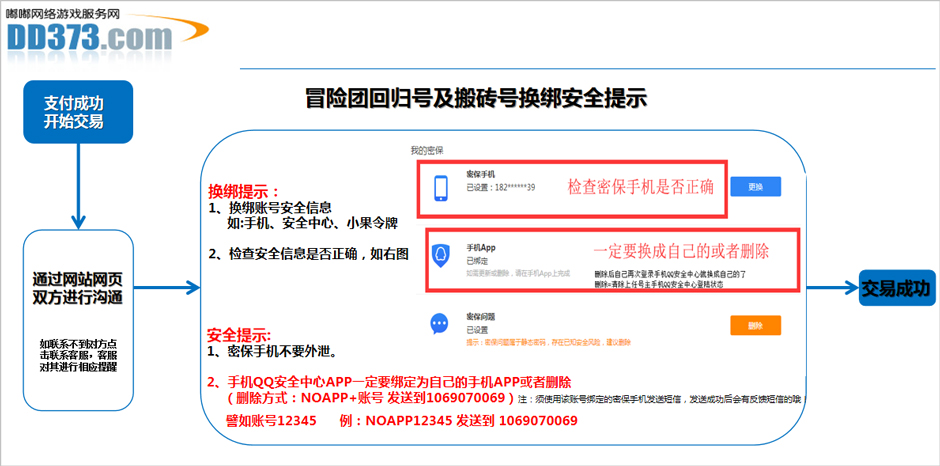Click the DD373.com logo
Image resolution: width=940 pixels, height=466 pixels.
coord(108,34)
